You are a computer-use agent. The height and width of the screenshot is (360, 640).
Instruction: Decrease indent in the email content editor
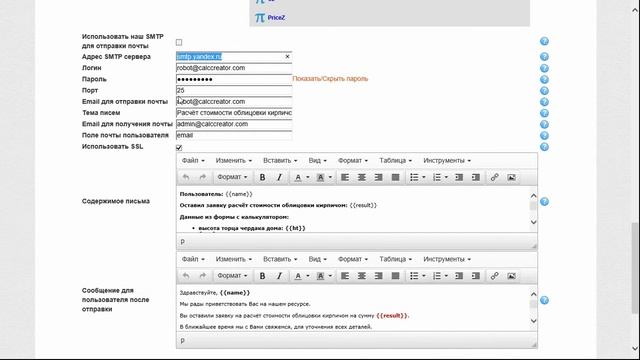point(459,177)
